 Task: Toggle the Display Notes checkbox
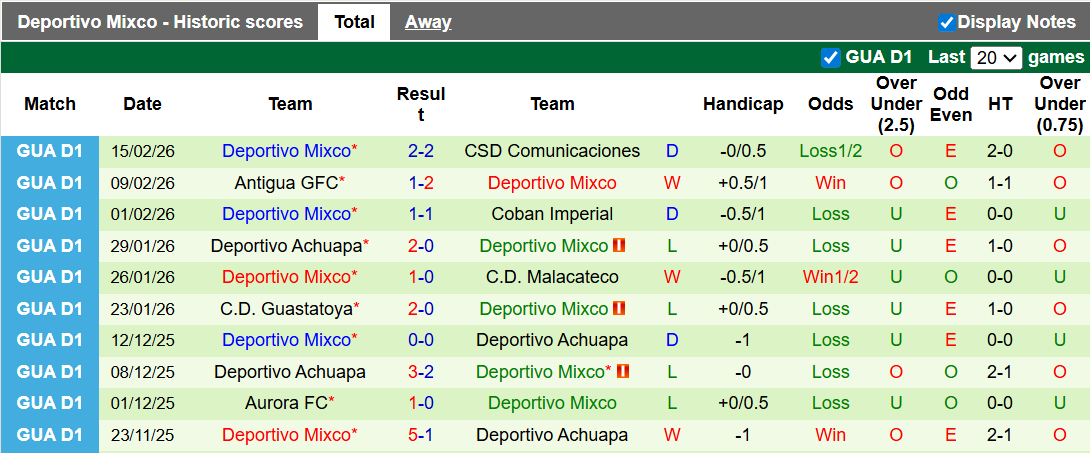pos(947,22)
